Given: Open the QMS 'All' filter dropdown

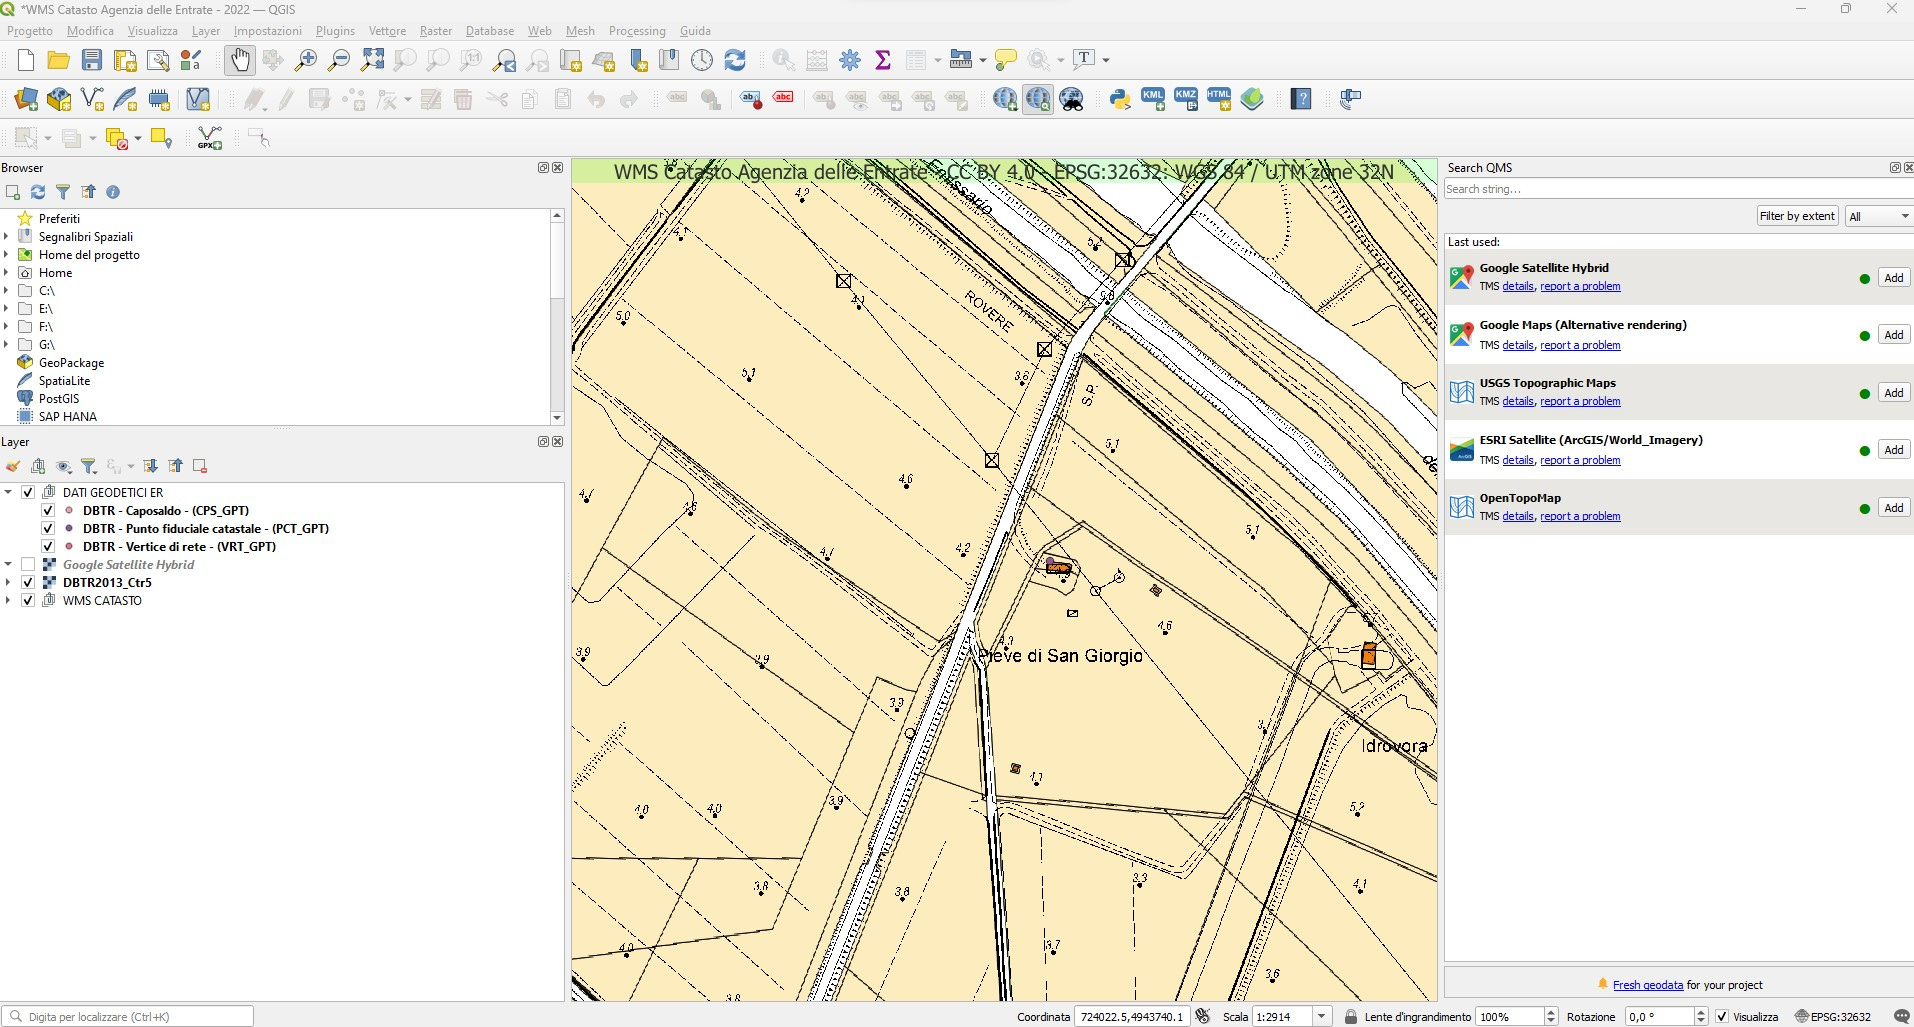Looking at the screenshot, I should 1879,216.
